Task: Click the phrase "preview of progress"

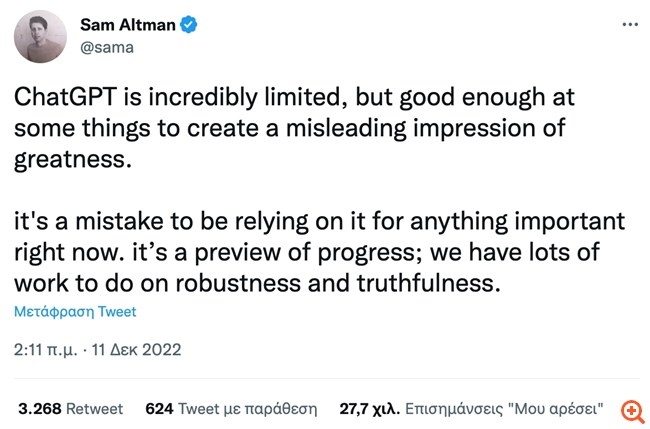Action: pos(305,252)
